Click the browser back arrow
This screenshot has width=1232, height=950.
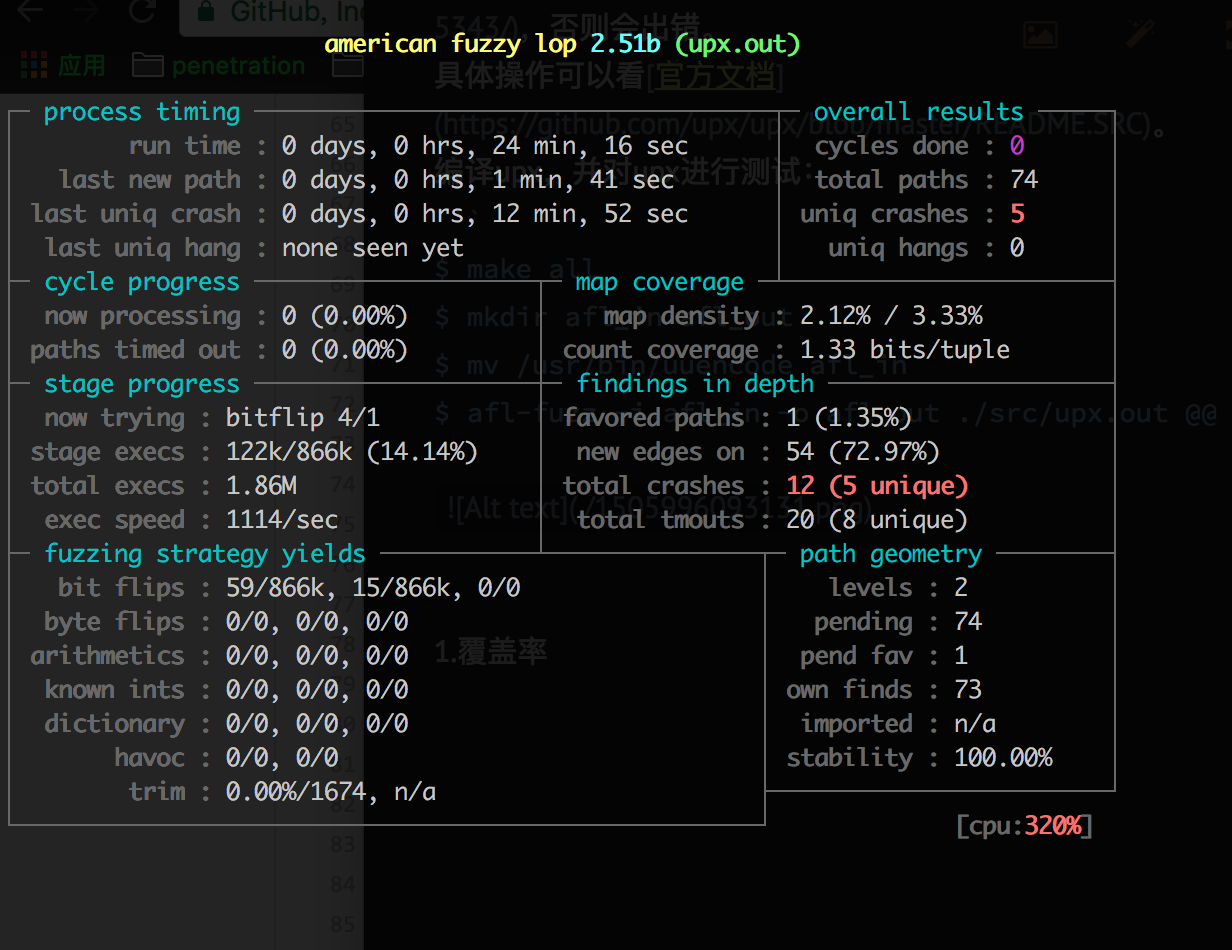[30, 12]
